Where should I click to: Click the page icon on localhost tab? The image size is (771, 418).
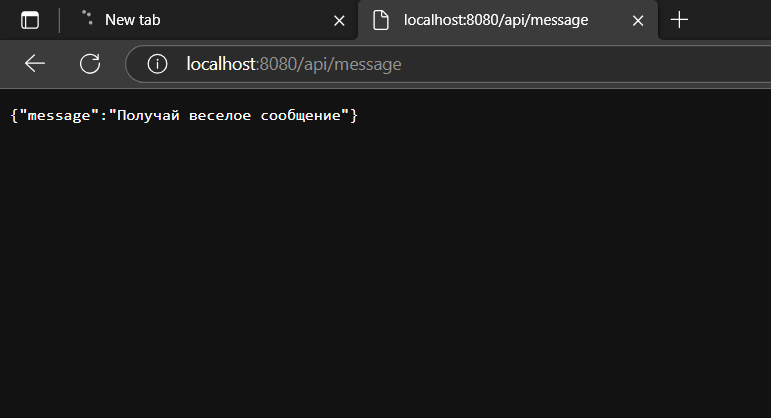click(x=380, y=20)
